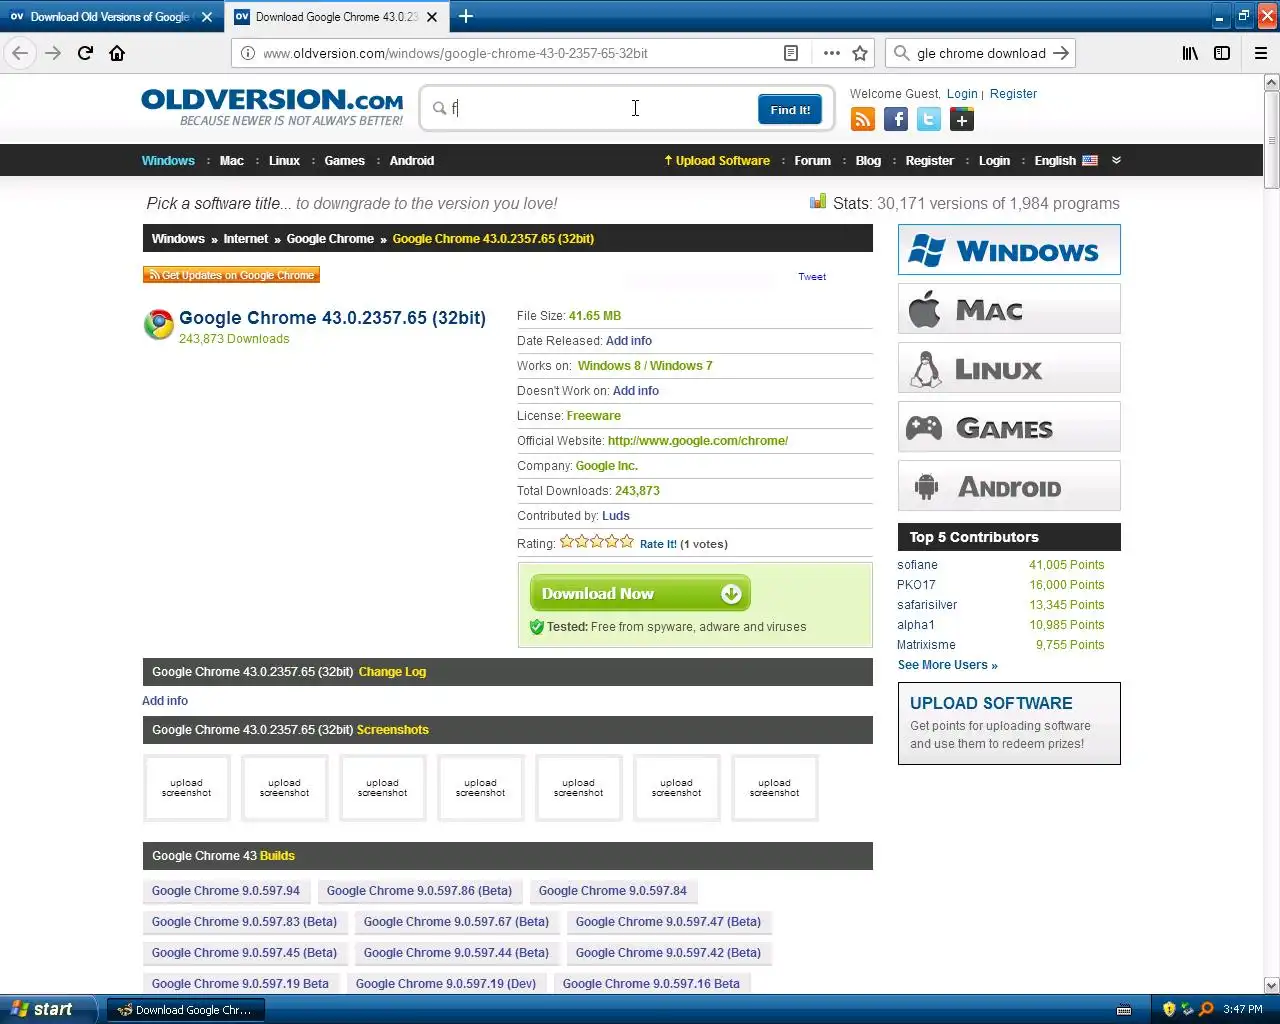
Task: Click the Login link beside Welcome Guest
Action: pos(962,94)
